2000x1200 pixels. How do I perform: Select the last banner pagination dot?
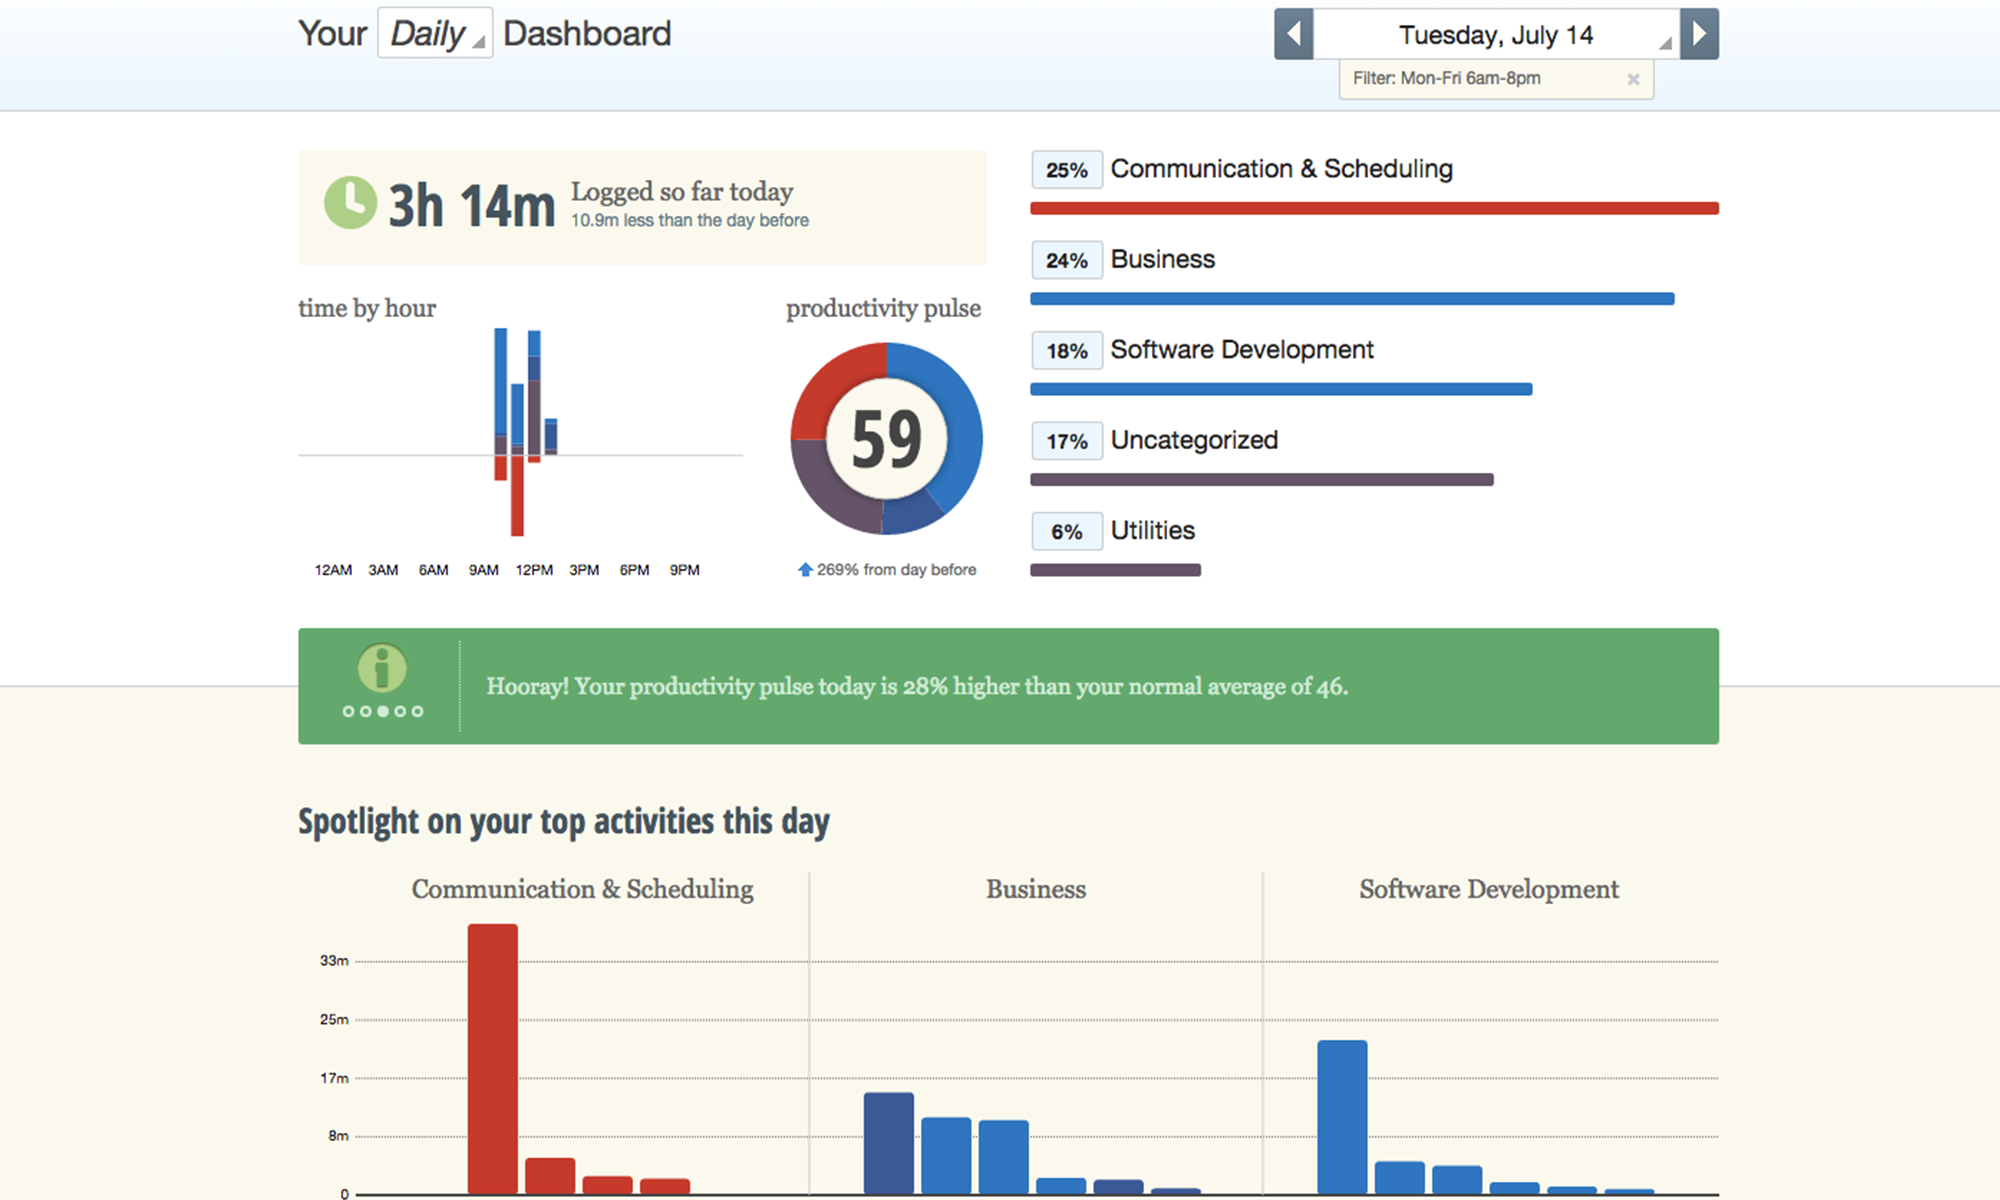tap(417, 711)
